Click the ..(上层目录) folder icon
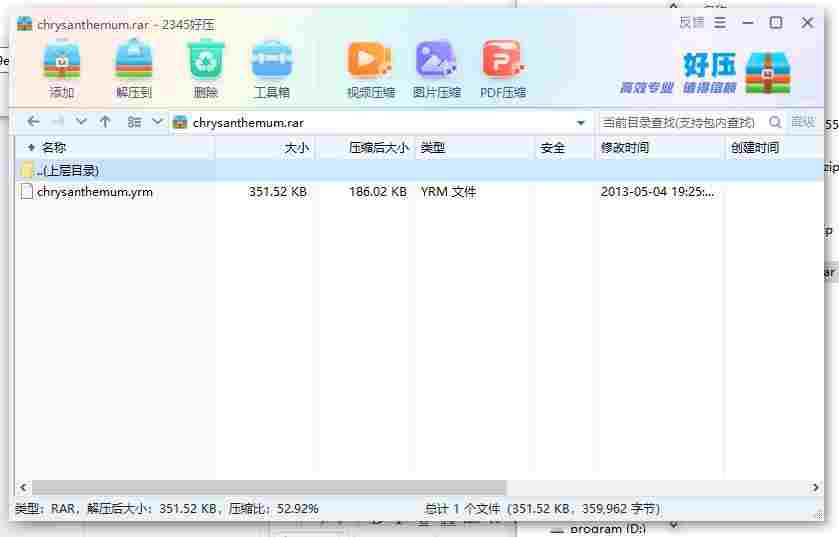Viewport: 839px width, 537px height. point(26,170)
